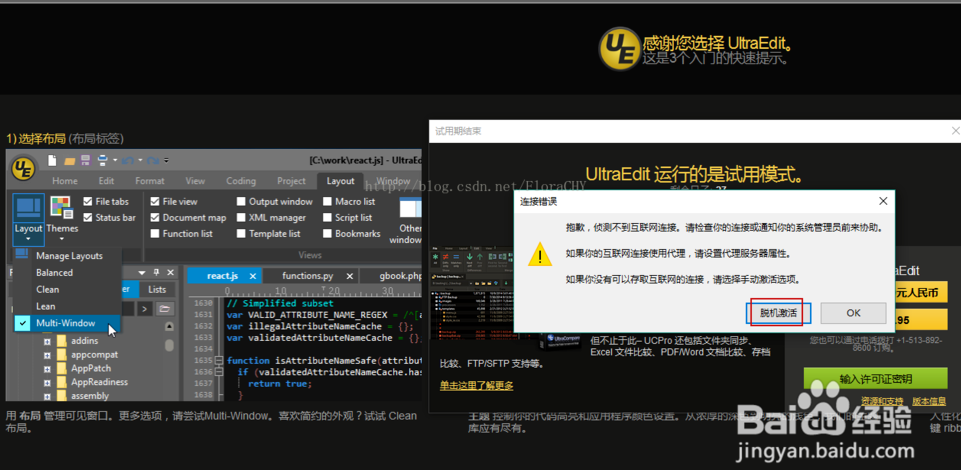Enable the Macro list checkbox
Viewport: 961px width, 470px height.
[x=327, y=201]
